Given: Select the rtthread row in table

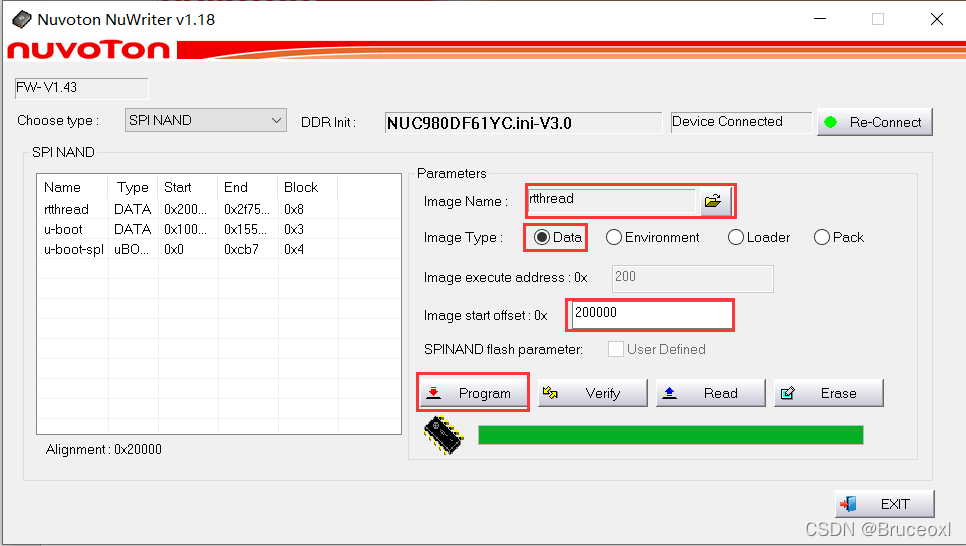Looking at the screenshot, I should click(219, 209).
